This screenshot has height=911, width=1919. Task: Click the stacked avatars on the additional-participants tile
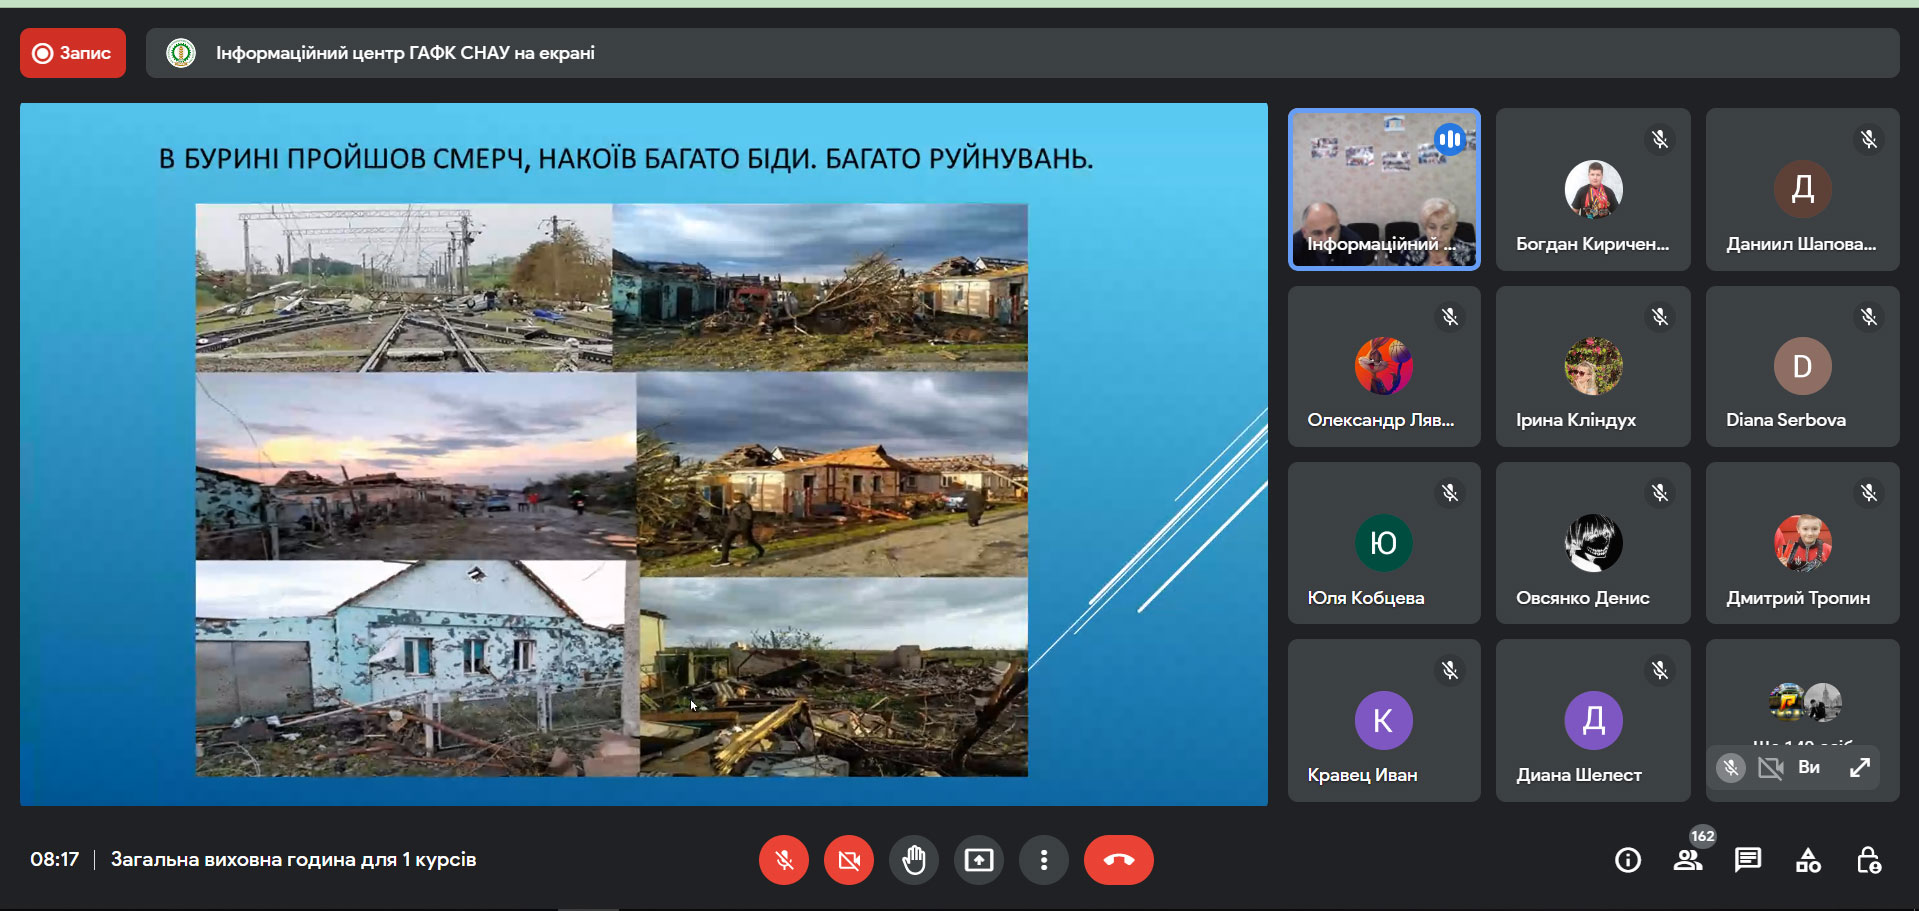click(1805, 702)
